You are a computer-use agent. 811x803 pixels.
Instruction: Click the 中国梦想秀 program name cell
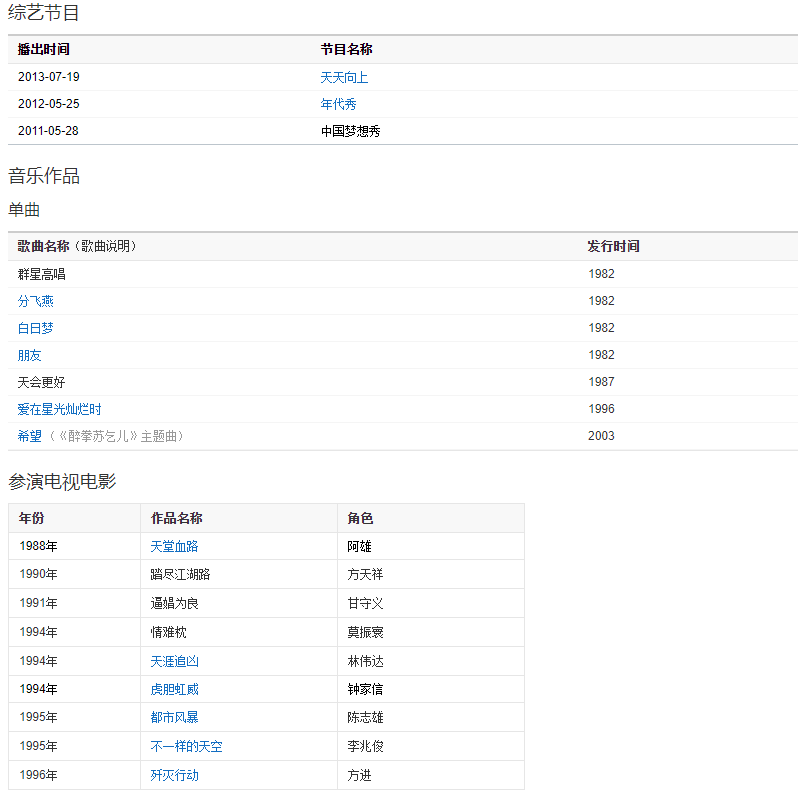350,131
